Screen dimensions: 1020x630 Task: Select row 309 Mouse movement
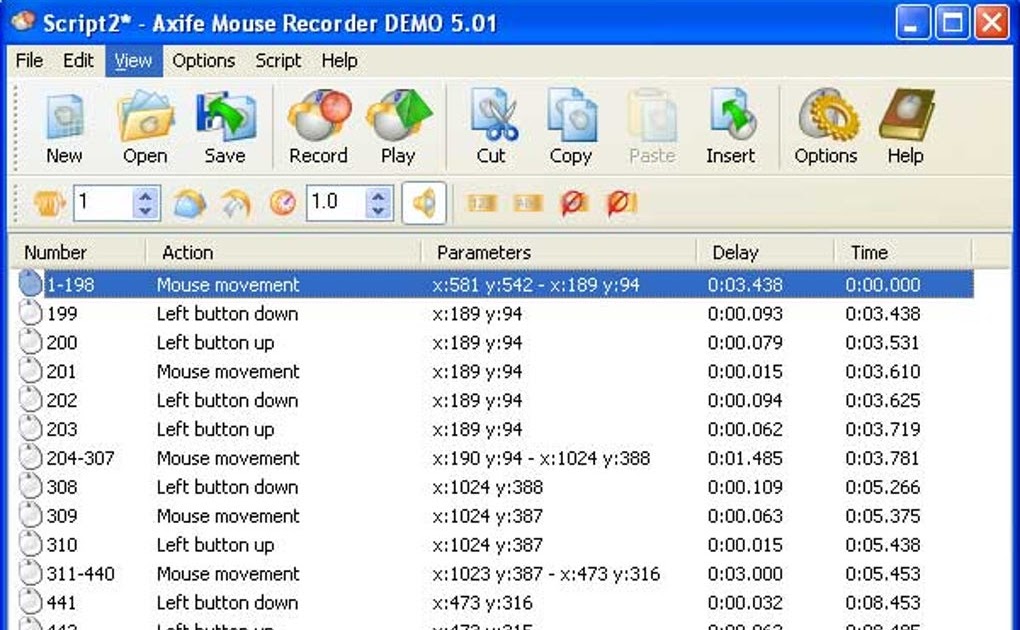coord(494,515)
